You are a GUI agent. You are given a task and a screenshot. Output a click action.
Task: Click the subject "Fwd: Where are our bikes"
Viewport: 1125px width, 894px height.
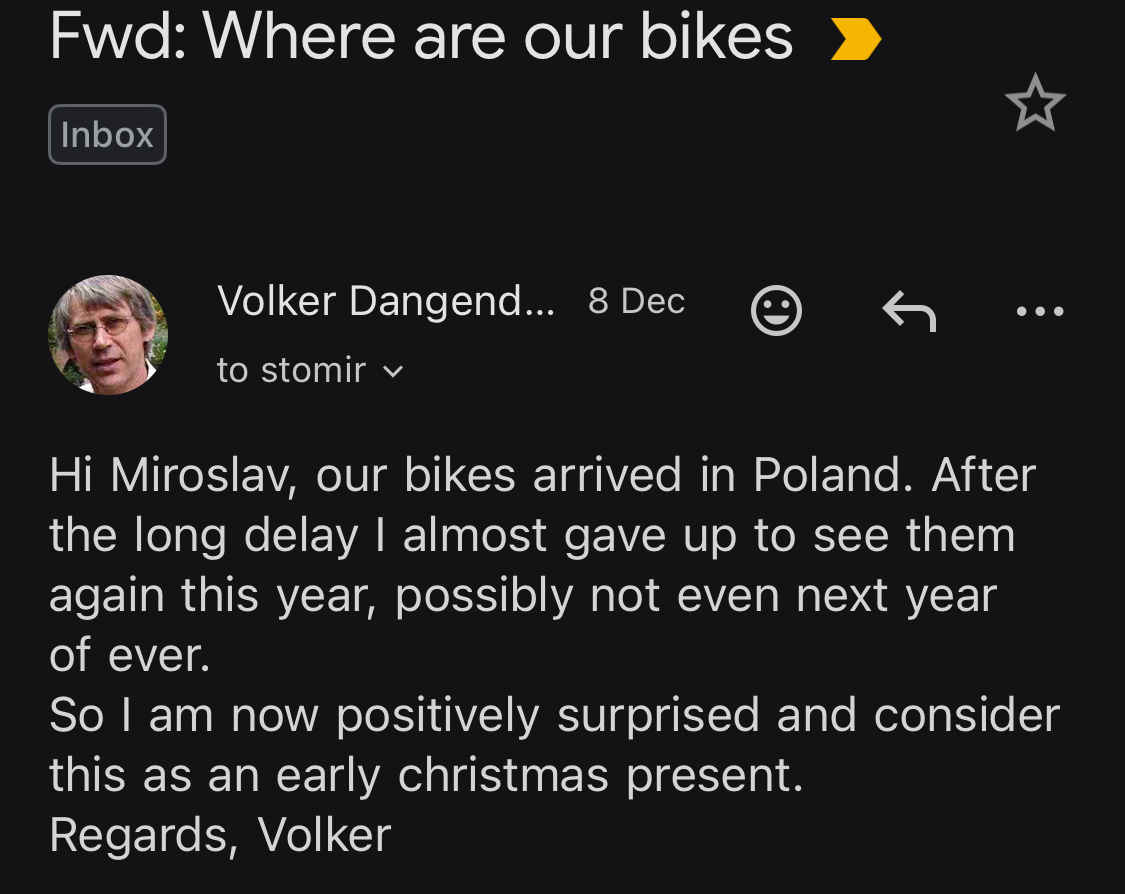coord(421,38)
